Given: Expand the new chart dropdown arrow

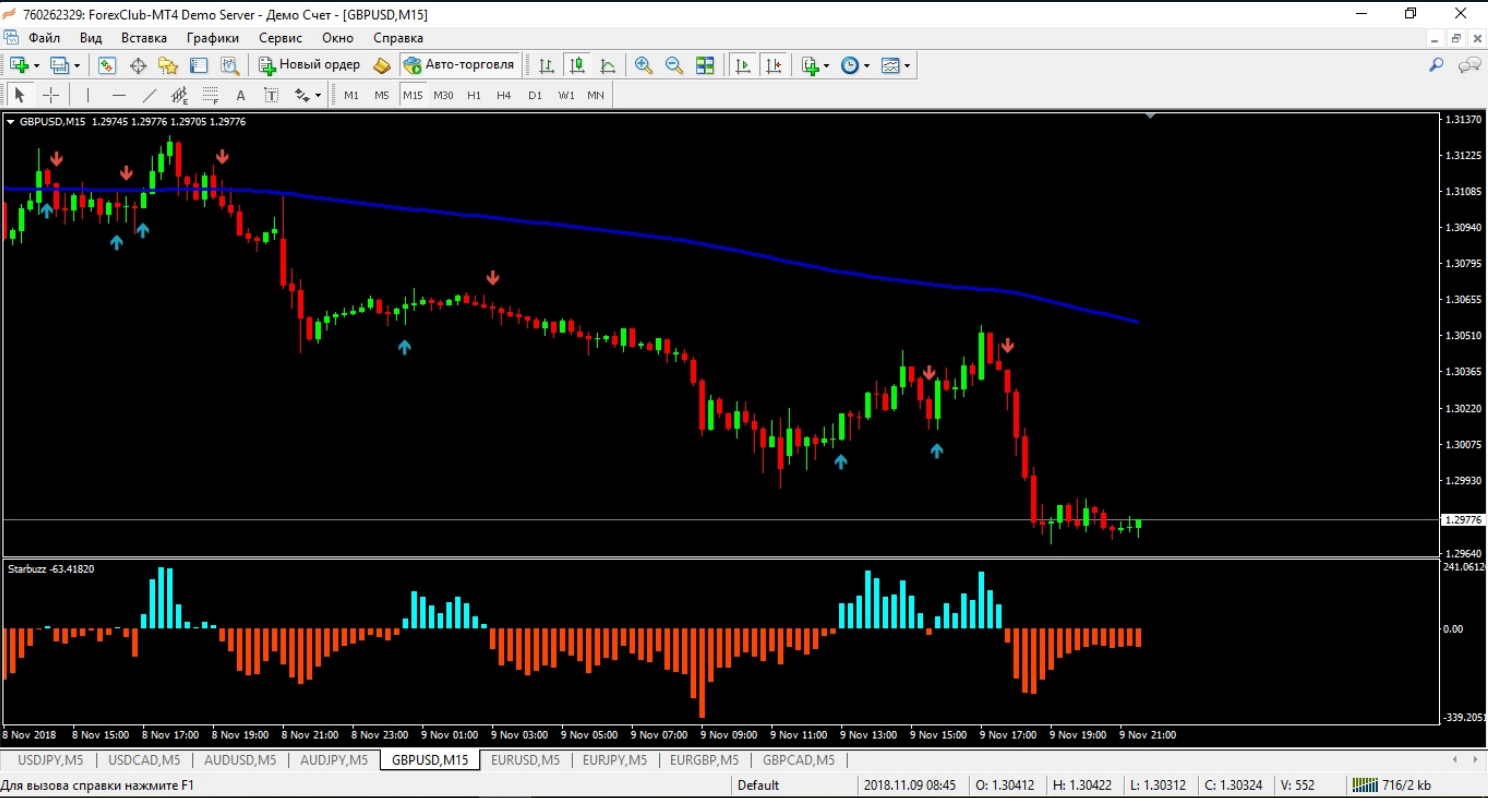Looking at the screenshot, I should click(x=37, y=66).
